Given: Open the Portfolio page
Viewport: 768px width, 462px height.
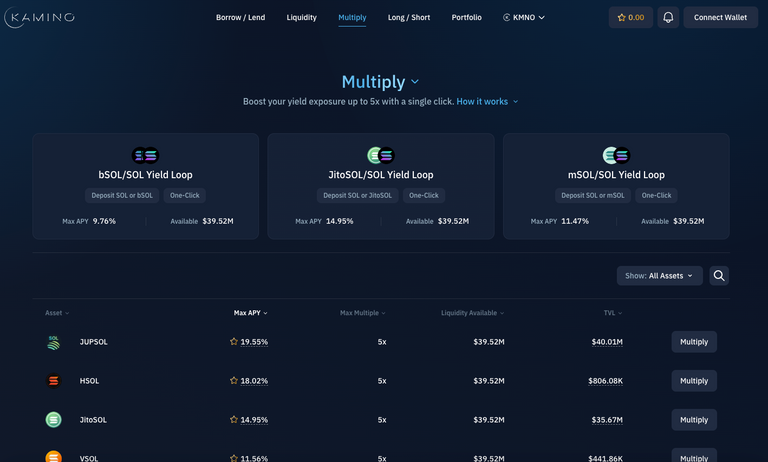Looking at the screenshot, I should point(467,17).
